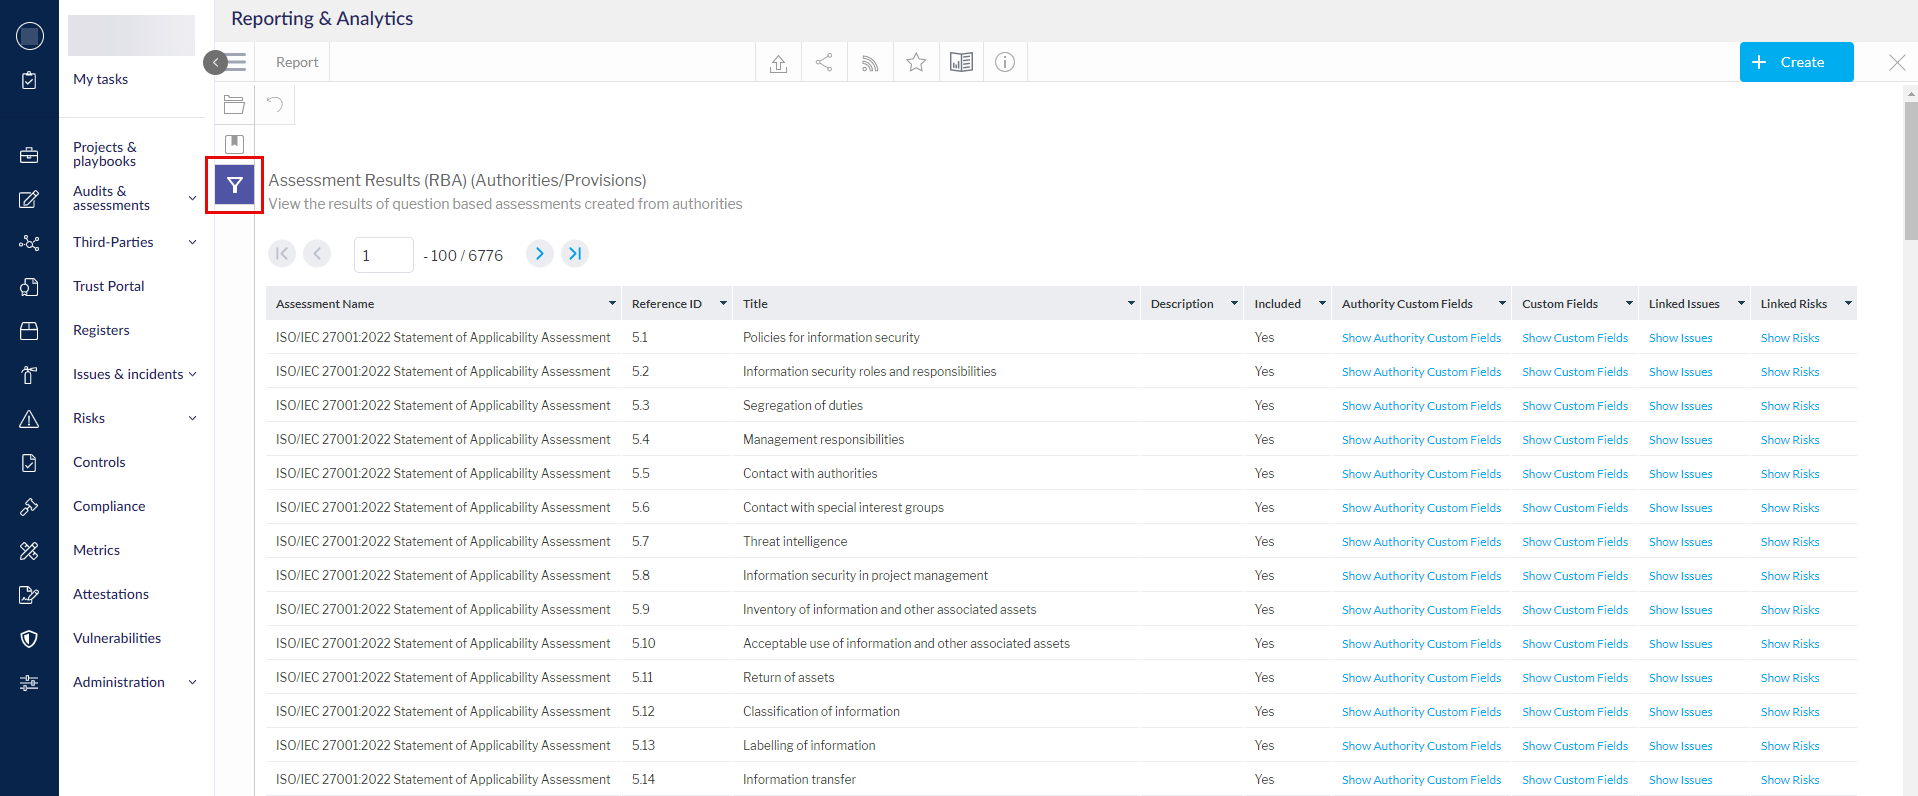Click the open book icon in toolbar
Viewport: 1918px width, 796px height.
[x=961, y=62]
